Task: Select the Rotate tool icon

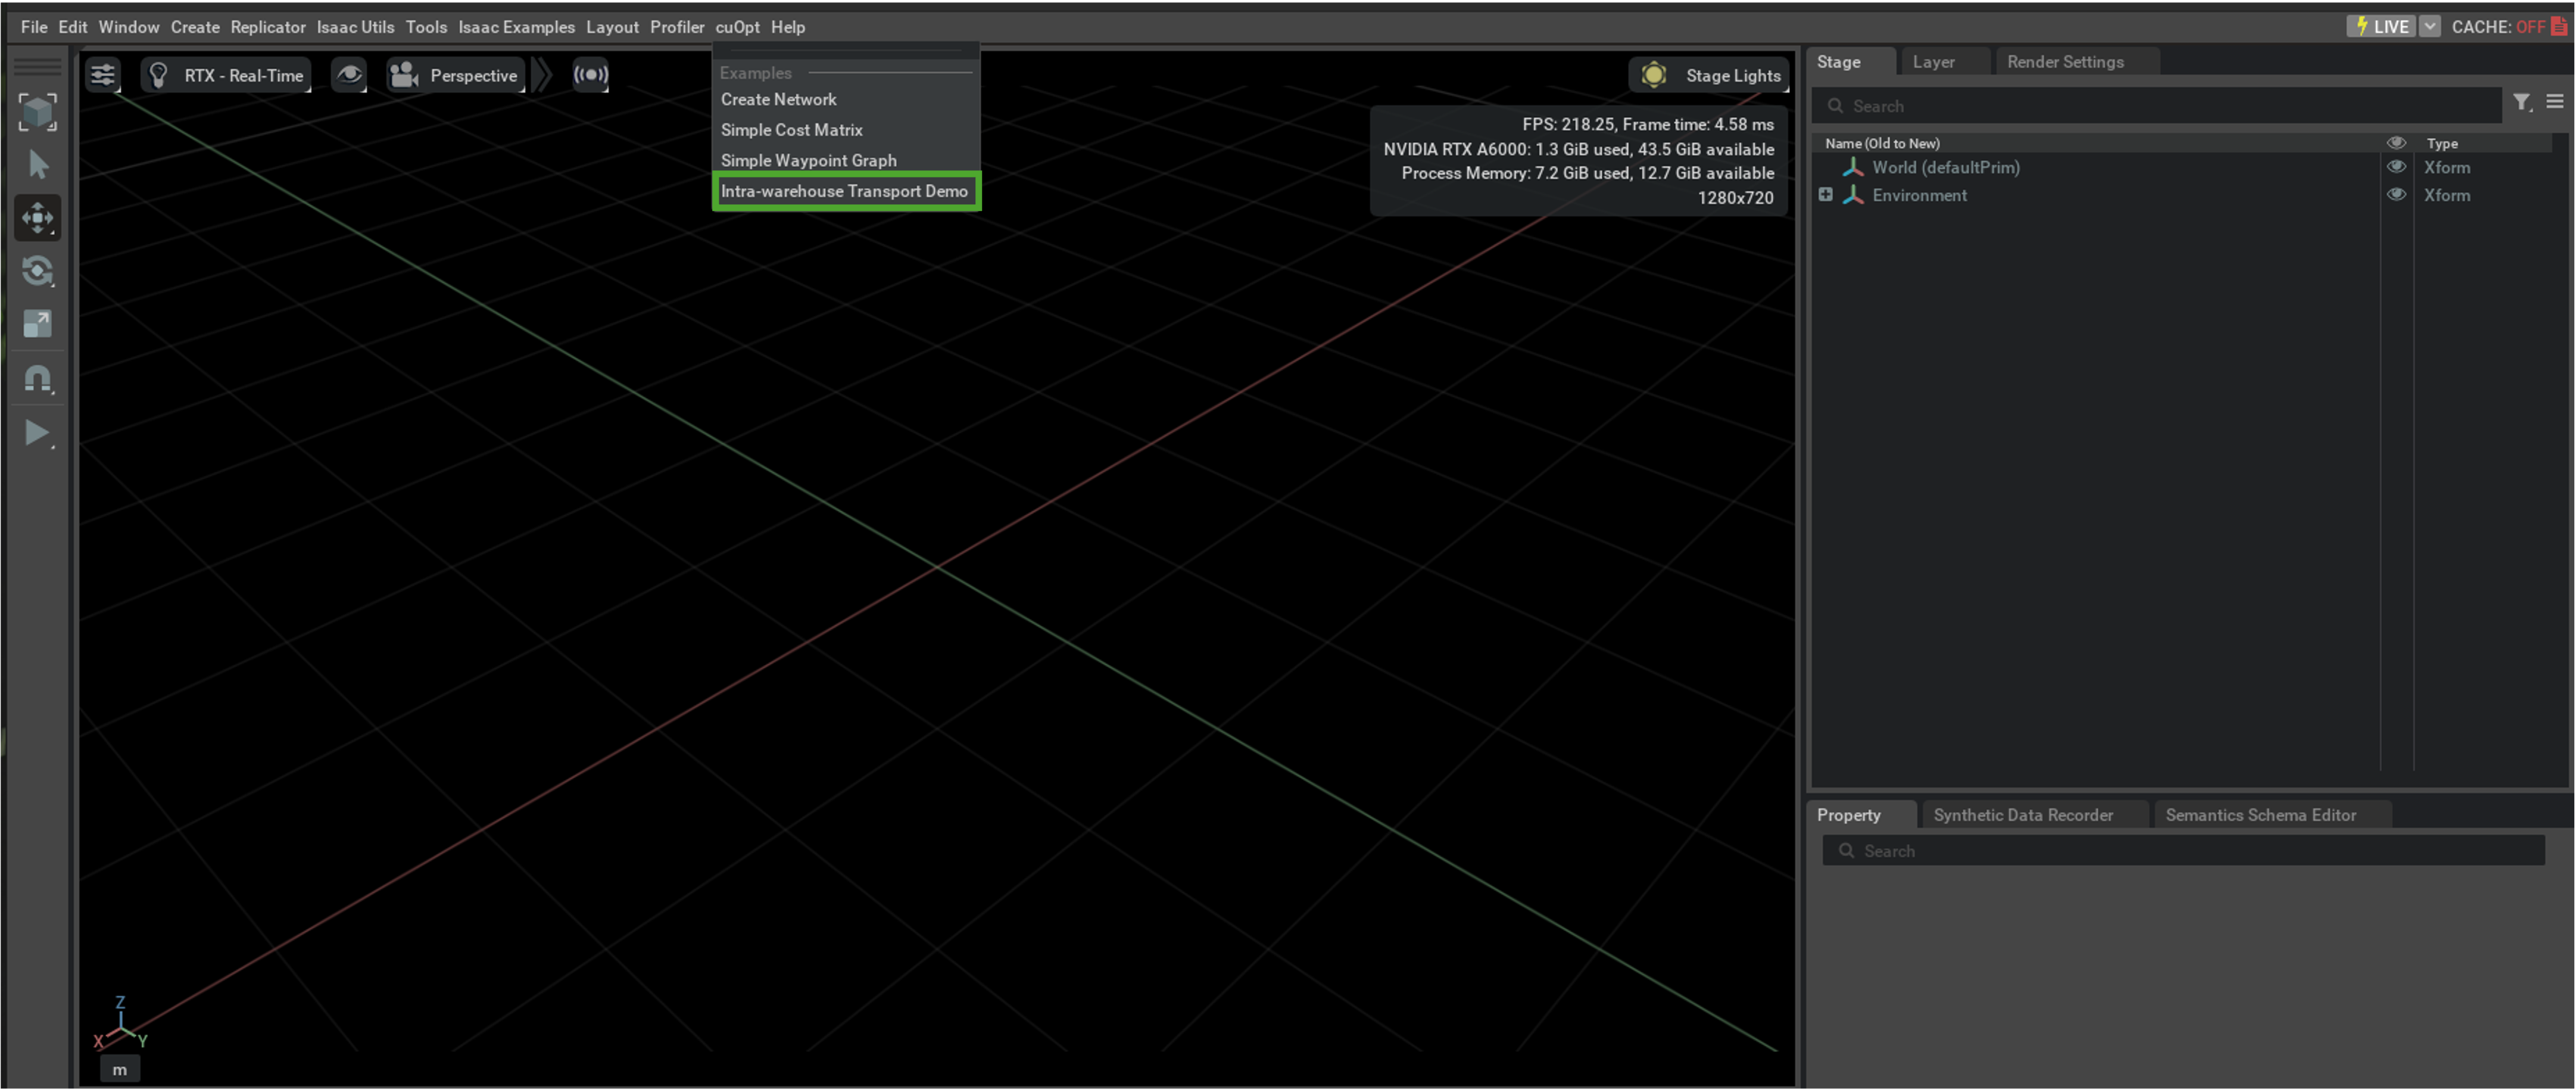Action: (x=38, y=271)
